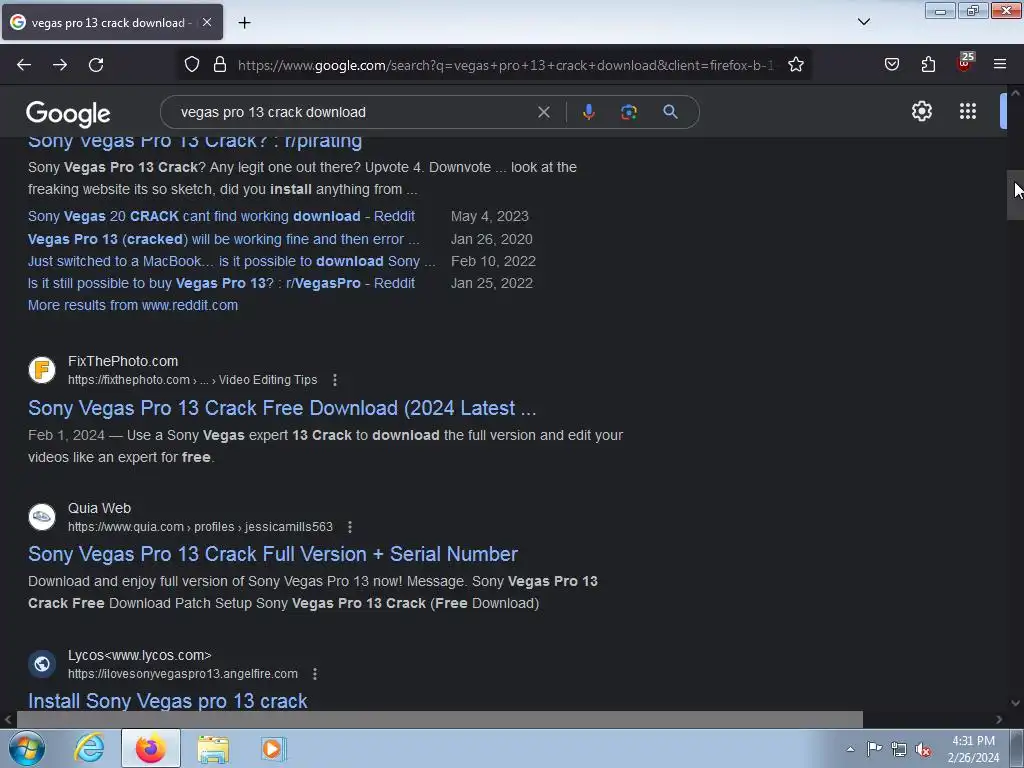Click the vertical scrollbar down arrow
The image size is (1024, 768).
point(1015,703)
